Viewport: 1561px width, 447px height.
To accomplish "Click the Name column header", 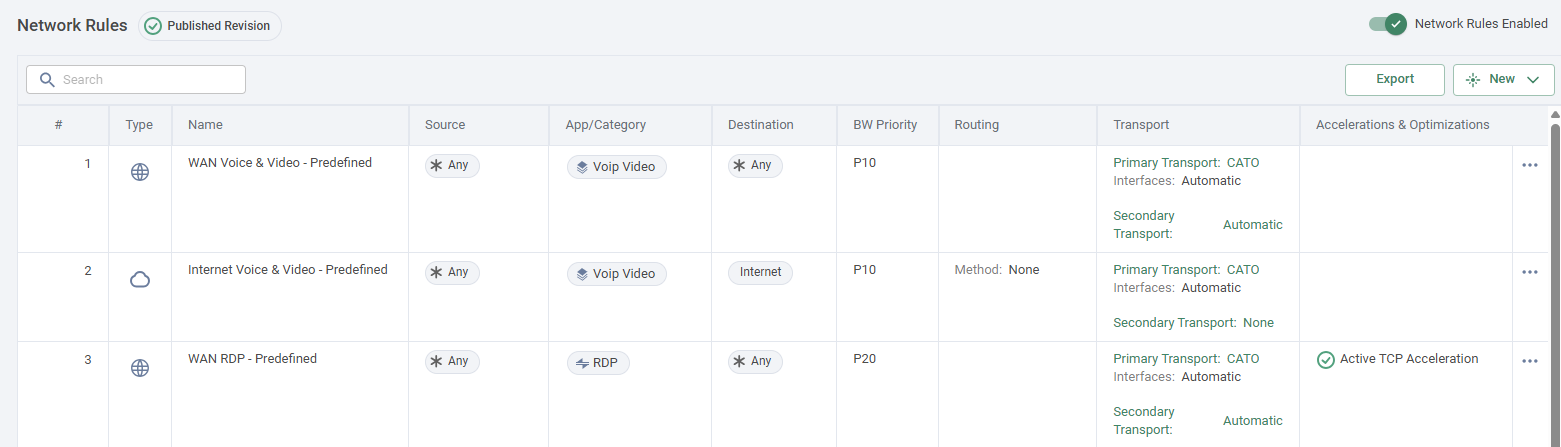I will point(205,125).
